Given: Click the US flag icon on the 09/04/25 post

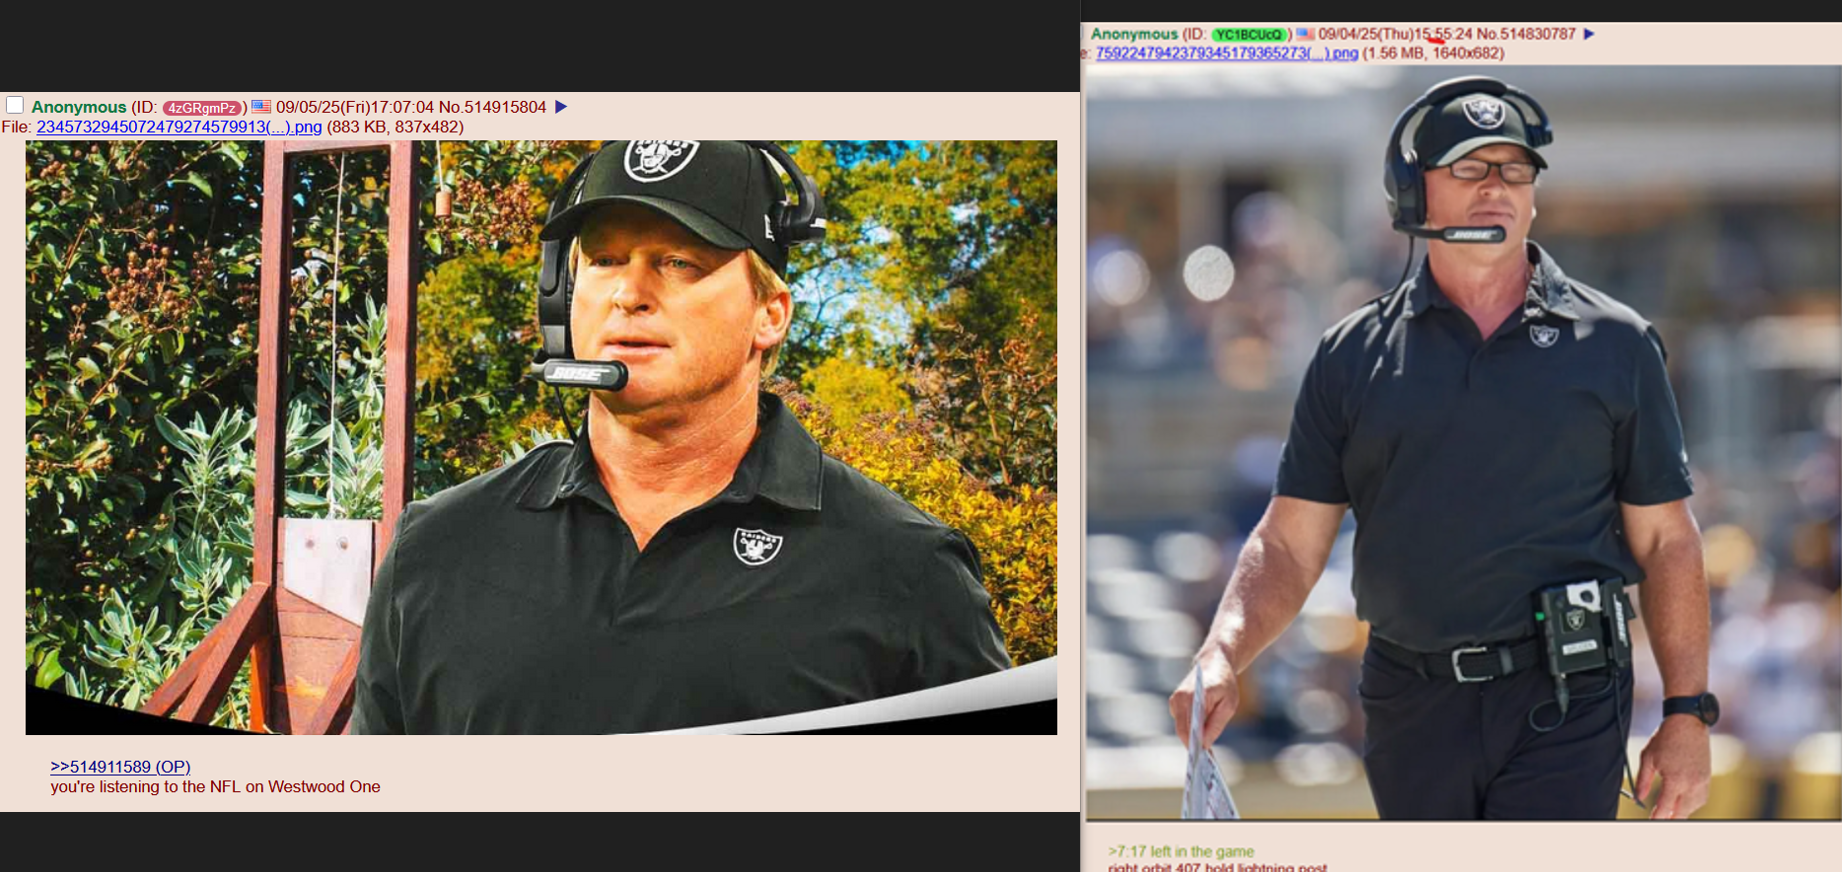Looking at the screenshot, I should pos(1305,34).
